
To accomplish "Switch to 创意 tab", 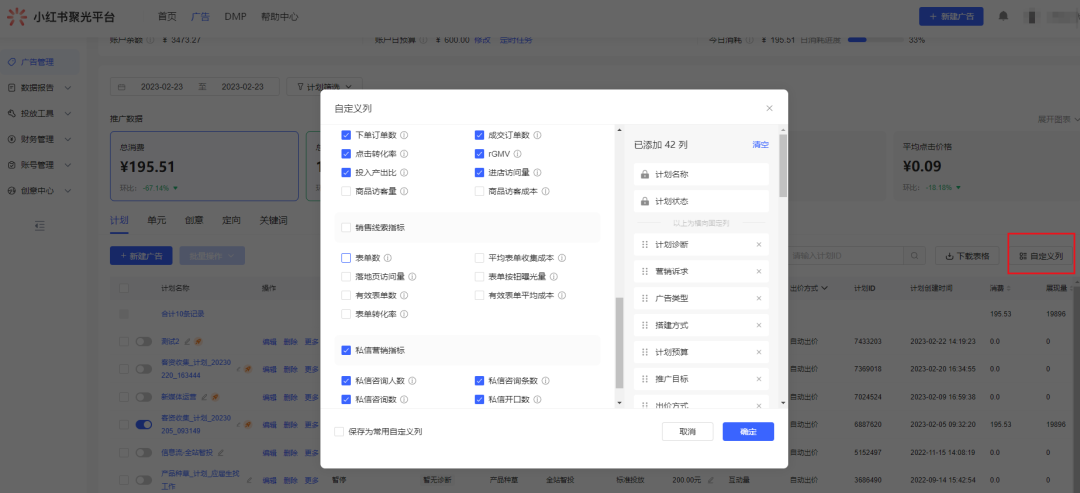I will pos(194,220).
